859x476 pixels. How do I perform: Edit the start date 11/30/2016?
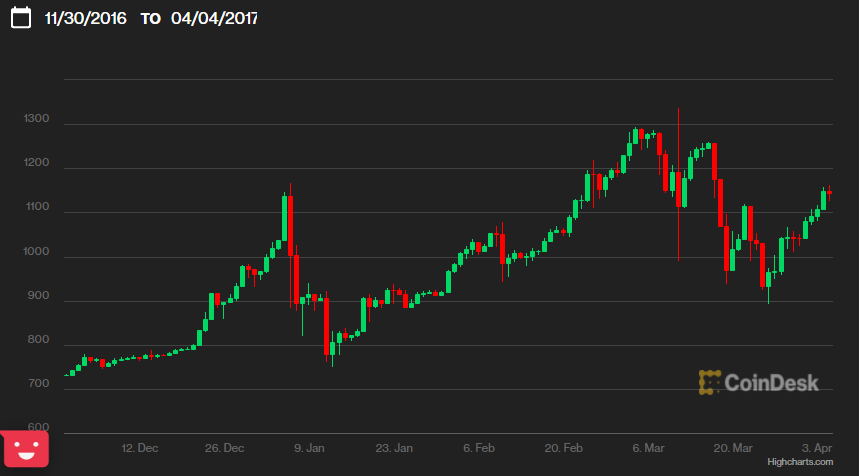pos(85,19)
